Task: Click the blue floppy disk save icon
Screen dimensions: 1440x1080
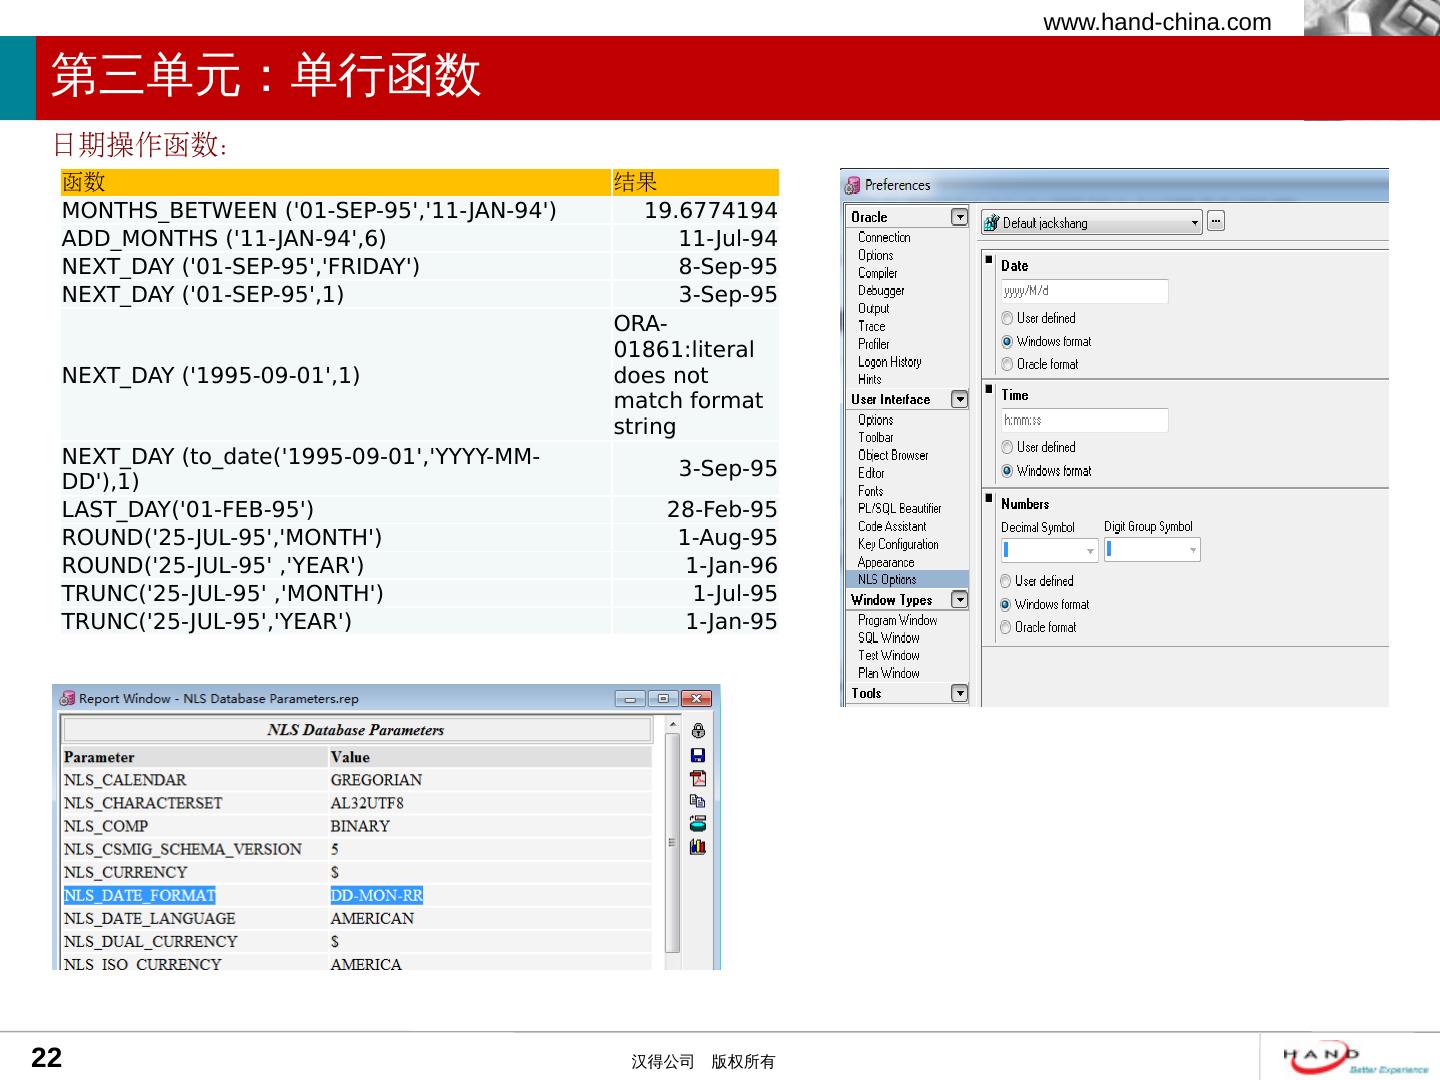Action: pos(698,755)
